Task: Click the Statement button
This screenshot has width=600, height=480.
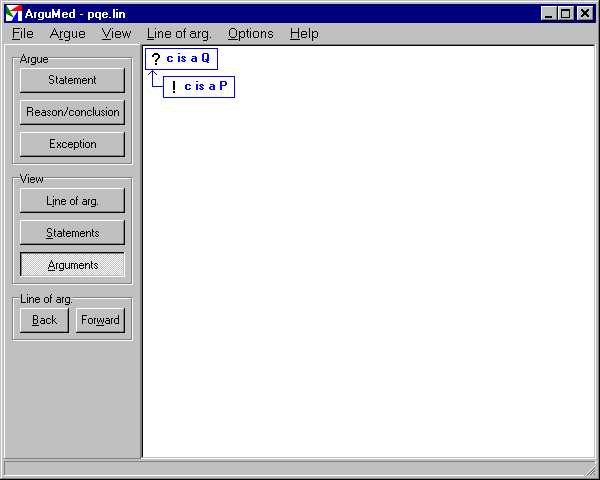Action: pyautogui.click(x=72, y=80)
